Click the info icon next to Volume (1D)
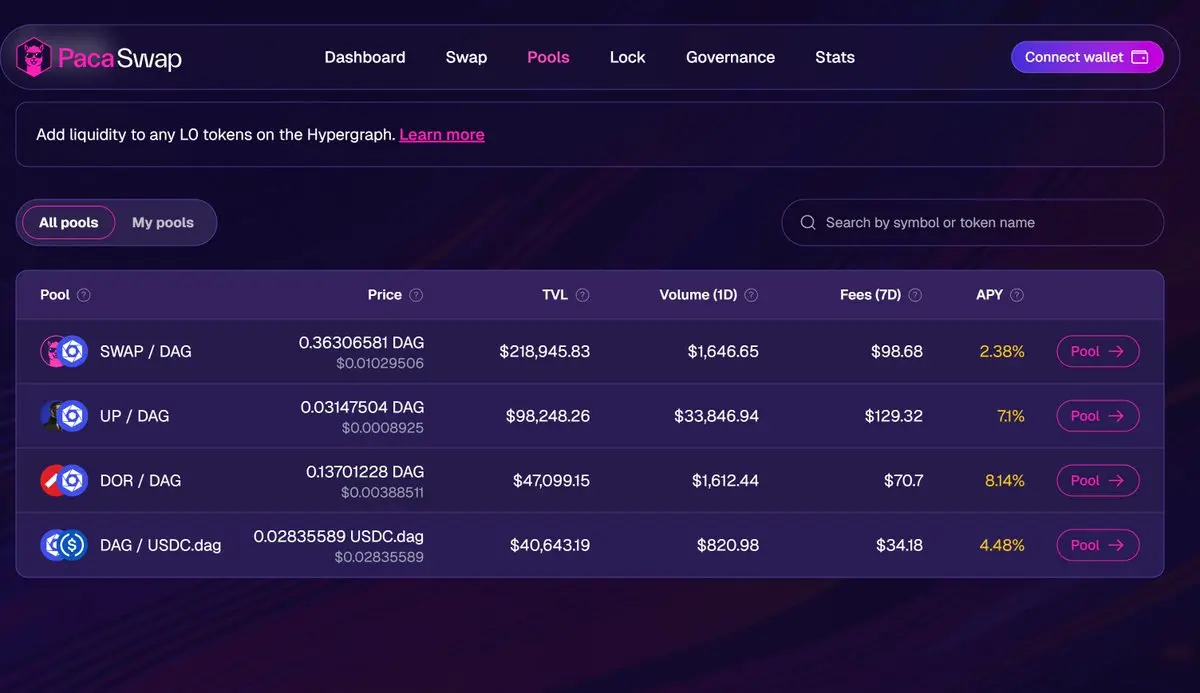The height and width of the screenshot is (693, 1200). click(x=751, y=295)
